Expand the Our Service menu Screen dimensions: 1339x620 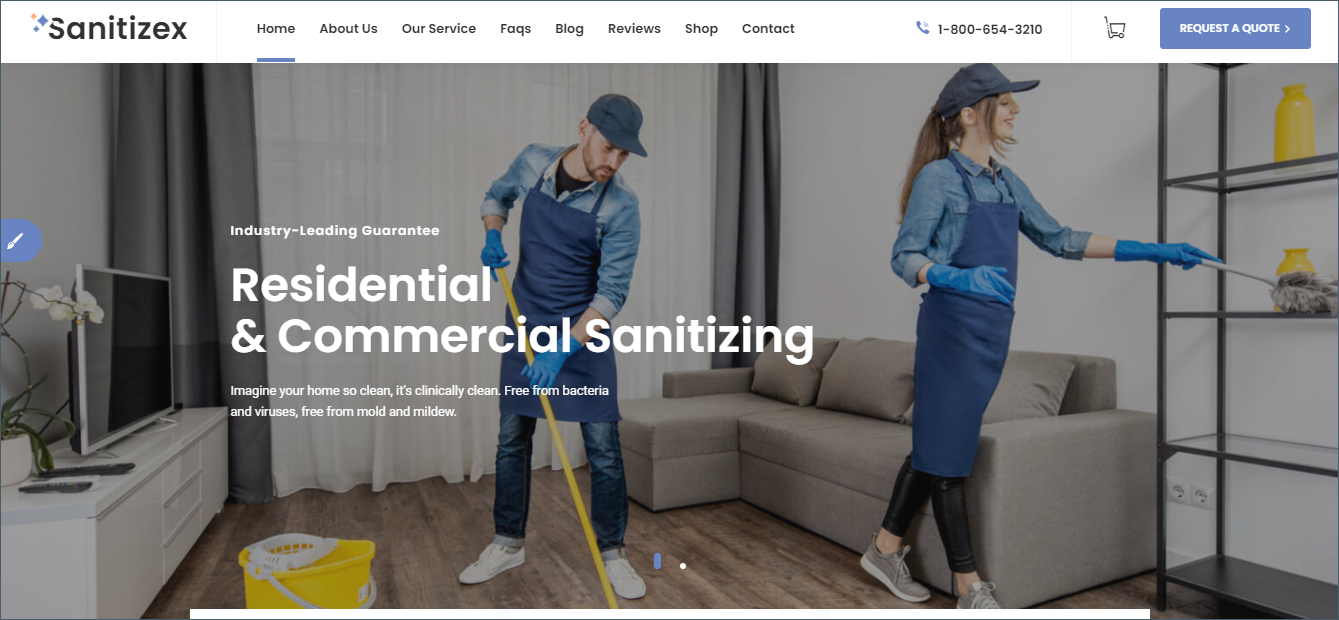[x=439, y=29]
